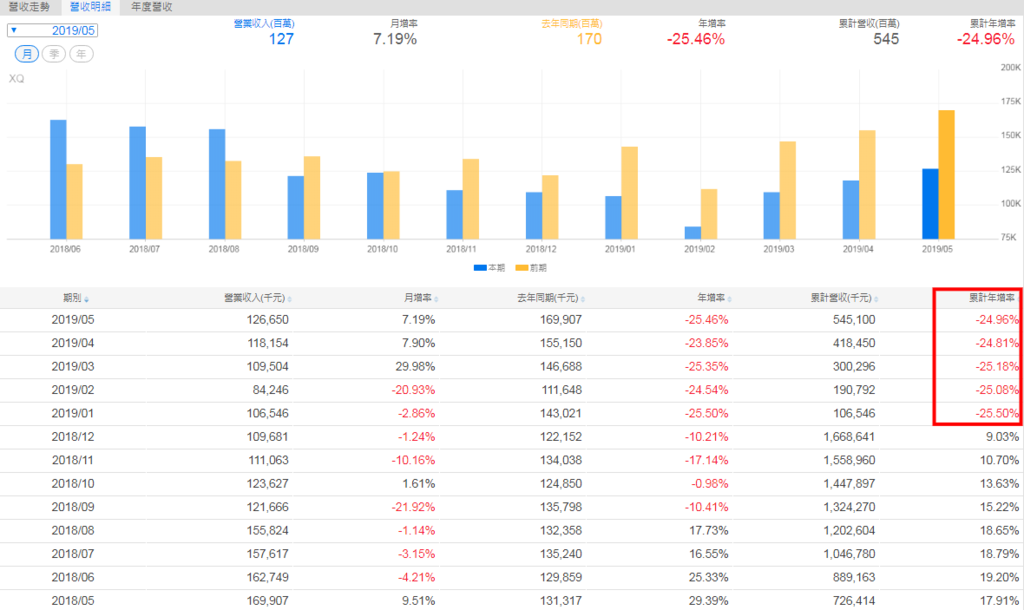The height and width of the screenshot is (610, 1024).
Task: Click the summary 累計營收 value 545
Action: click(x=886, y=39)
